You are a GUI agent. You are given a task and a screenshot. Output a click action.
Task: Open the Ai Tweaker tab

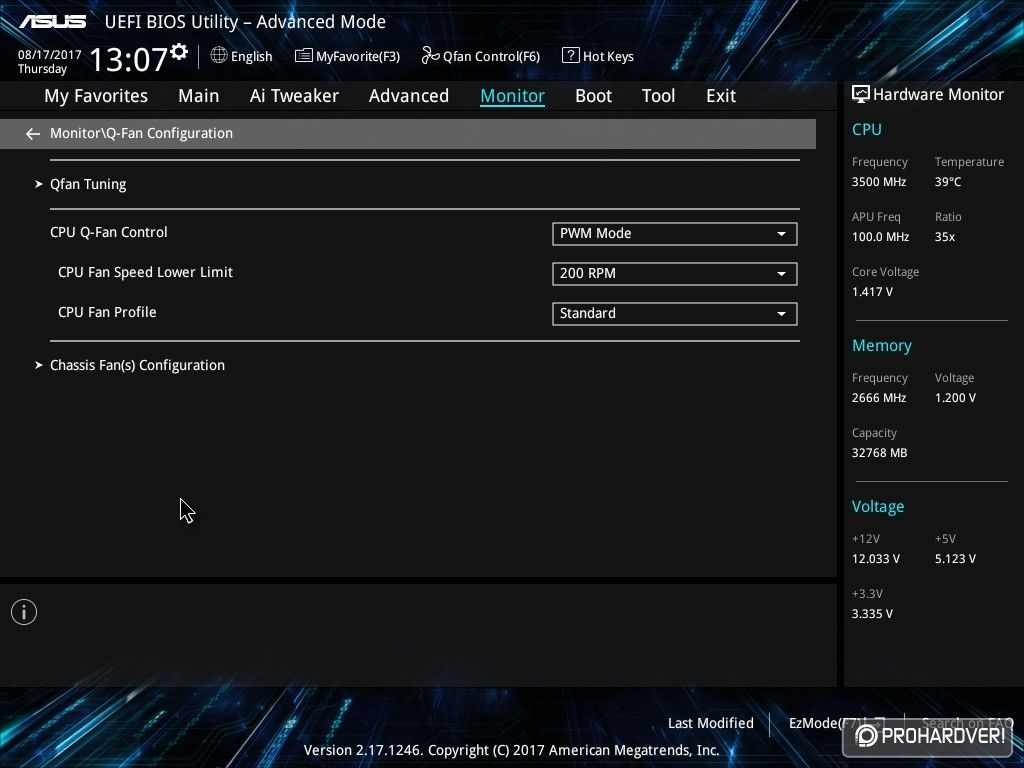coord(294,96)
